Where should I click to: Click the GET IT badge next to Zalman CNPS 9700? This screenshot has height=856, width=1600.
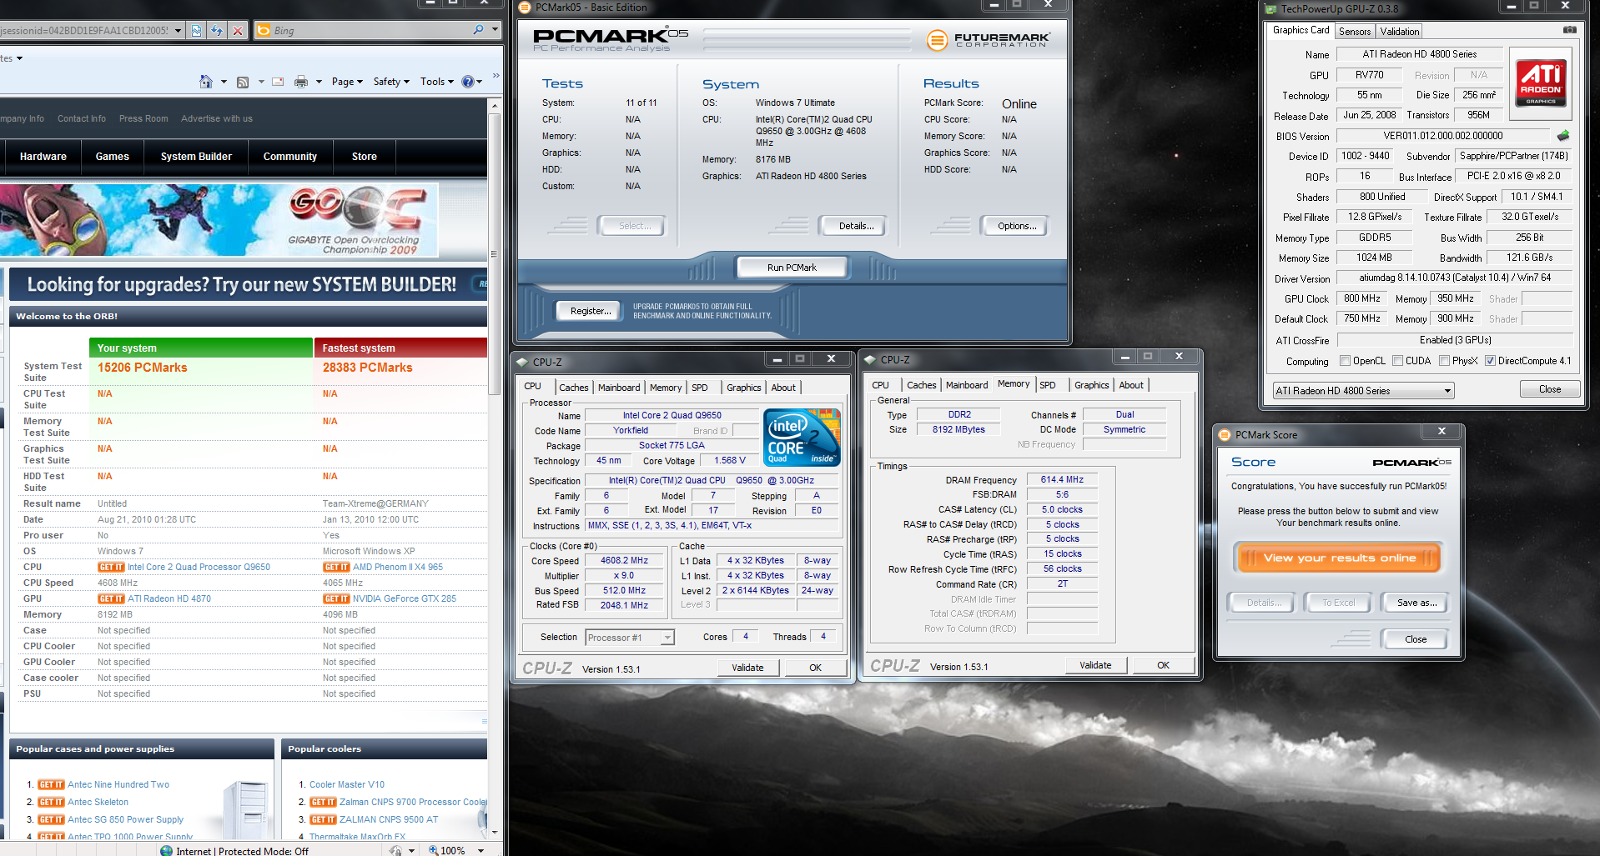323,802
